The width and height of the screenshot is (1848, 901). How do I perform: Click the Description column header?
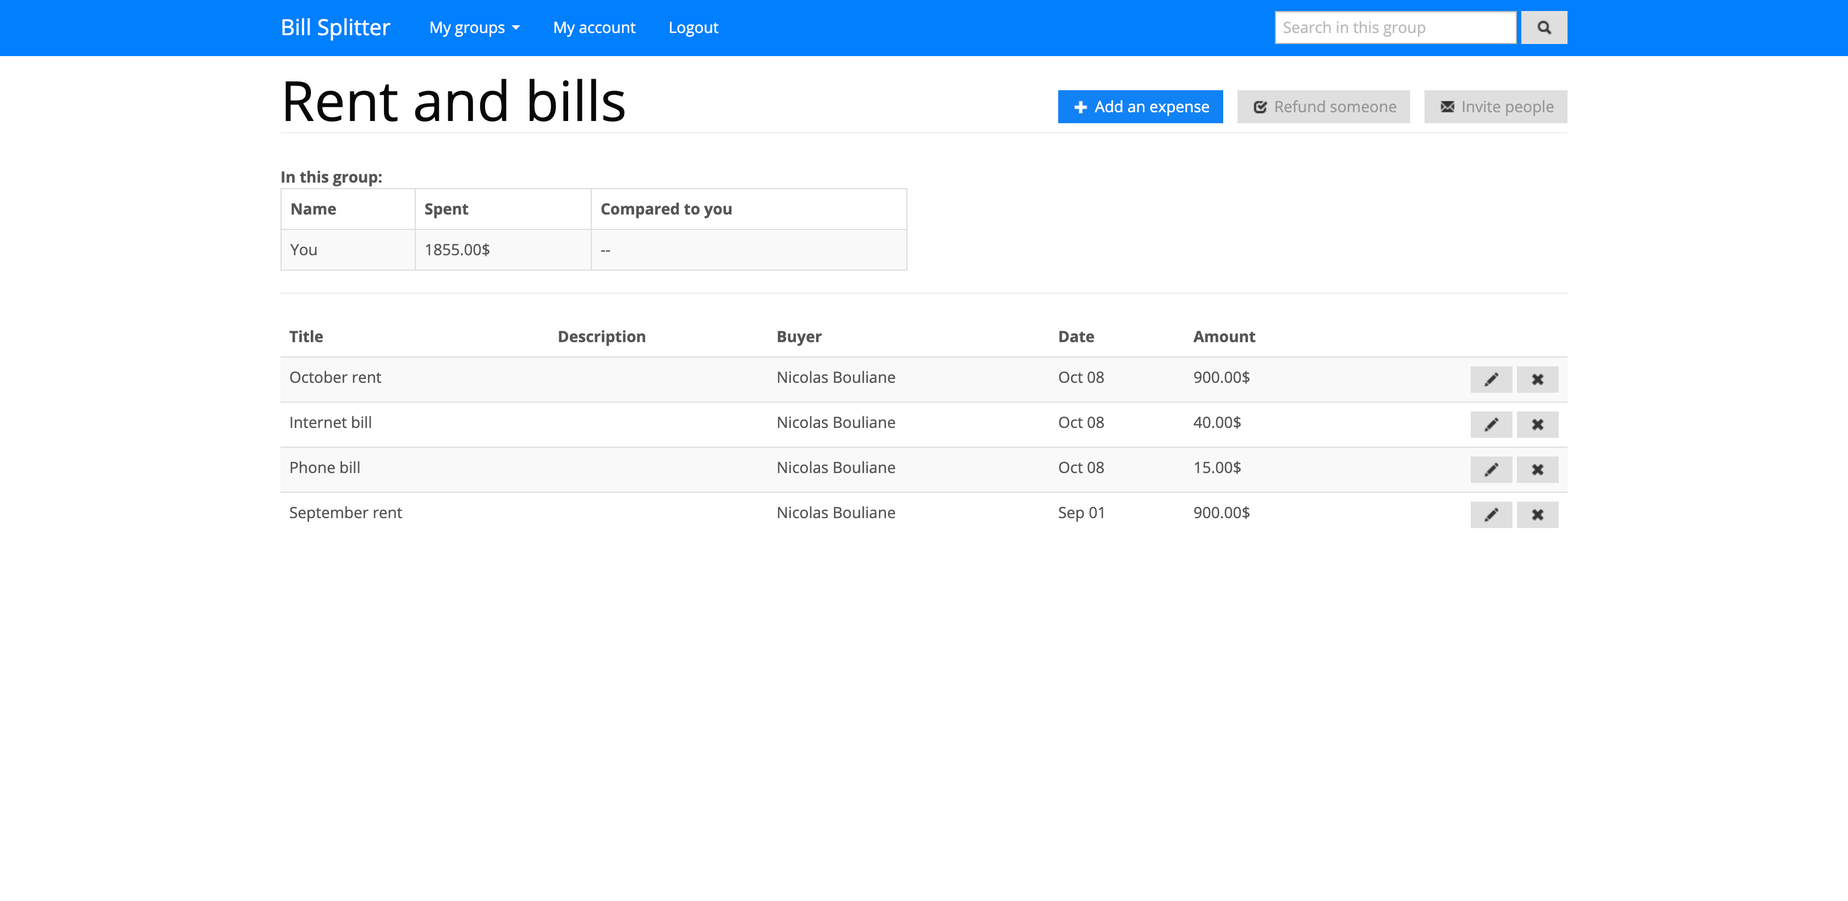(x=601, y=336)
